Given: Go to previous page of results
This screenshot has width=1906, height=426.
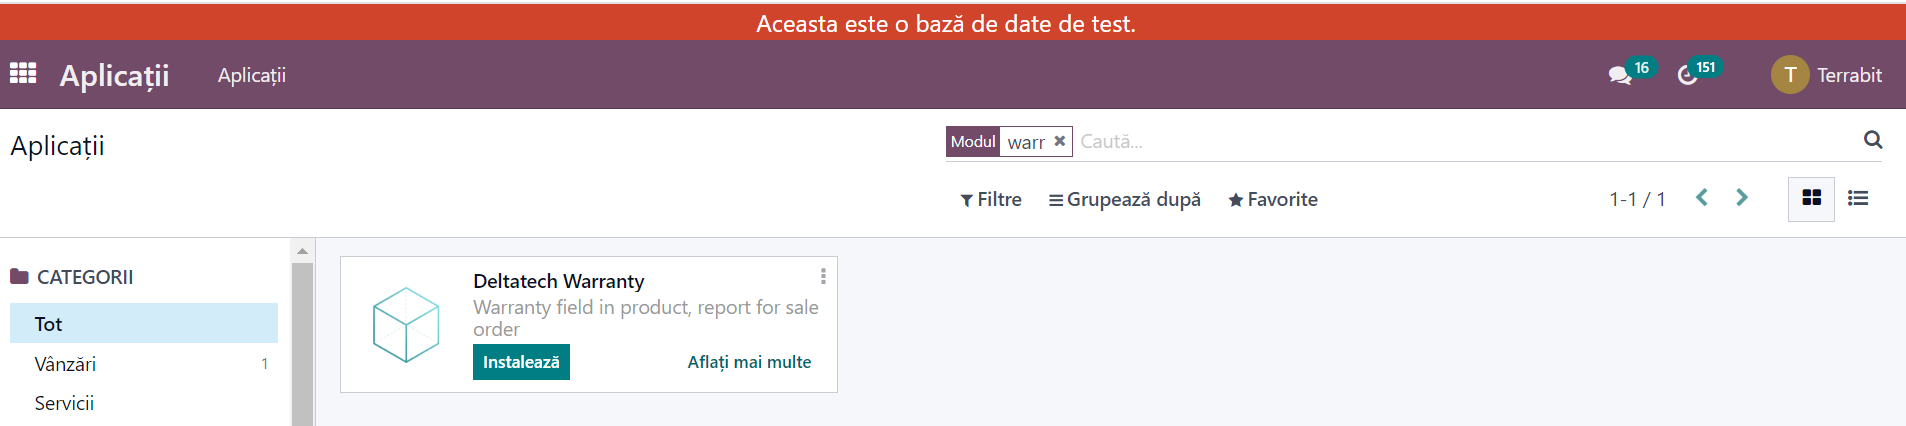Looking at the screenshot, I should click(x=1702, y=198).
